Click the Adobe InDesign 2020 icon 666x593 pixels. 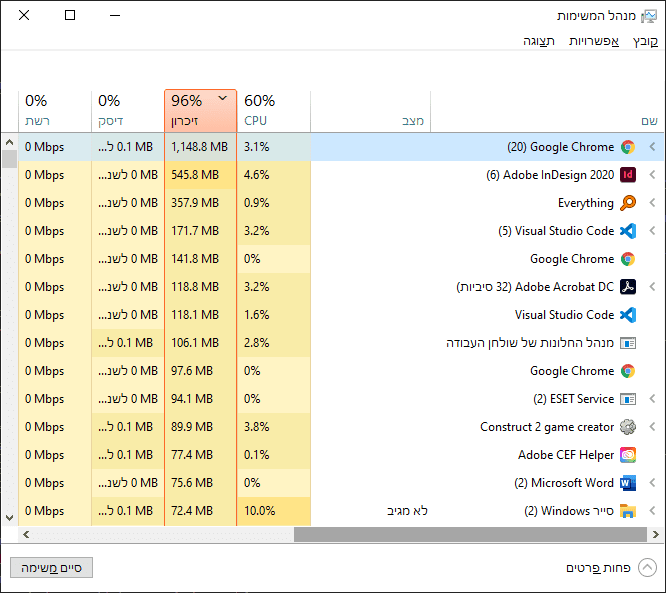click(628, 175)
